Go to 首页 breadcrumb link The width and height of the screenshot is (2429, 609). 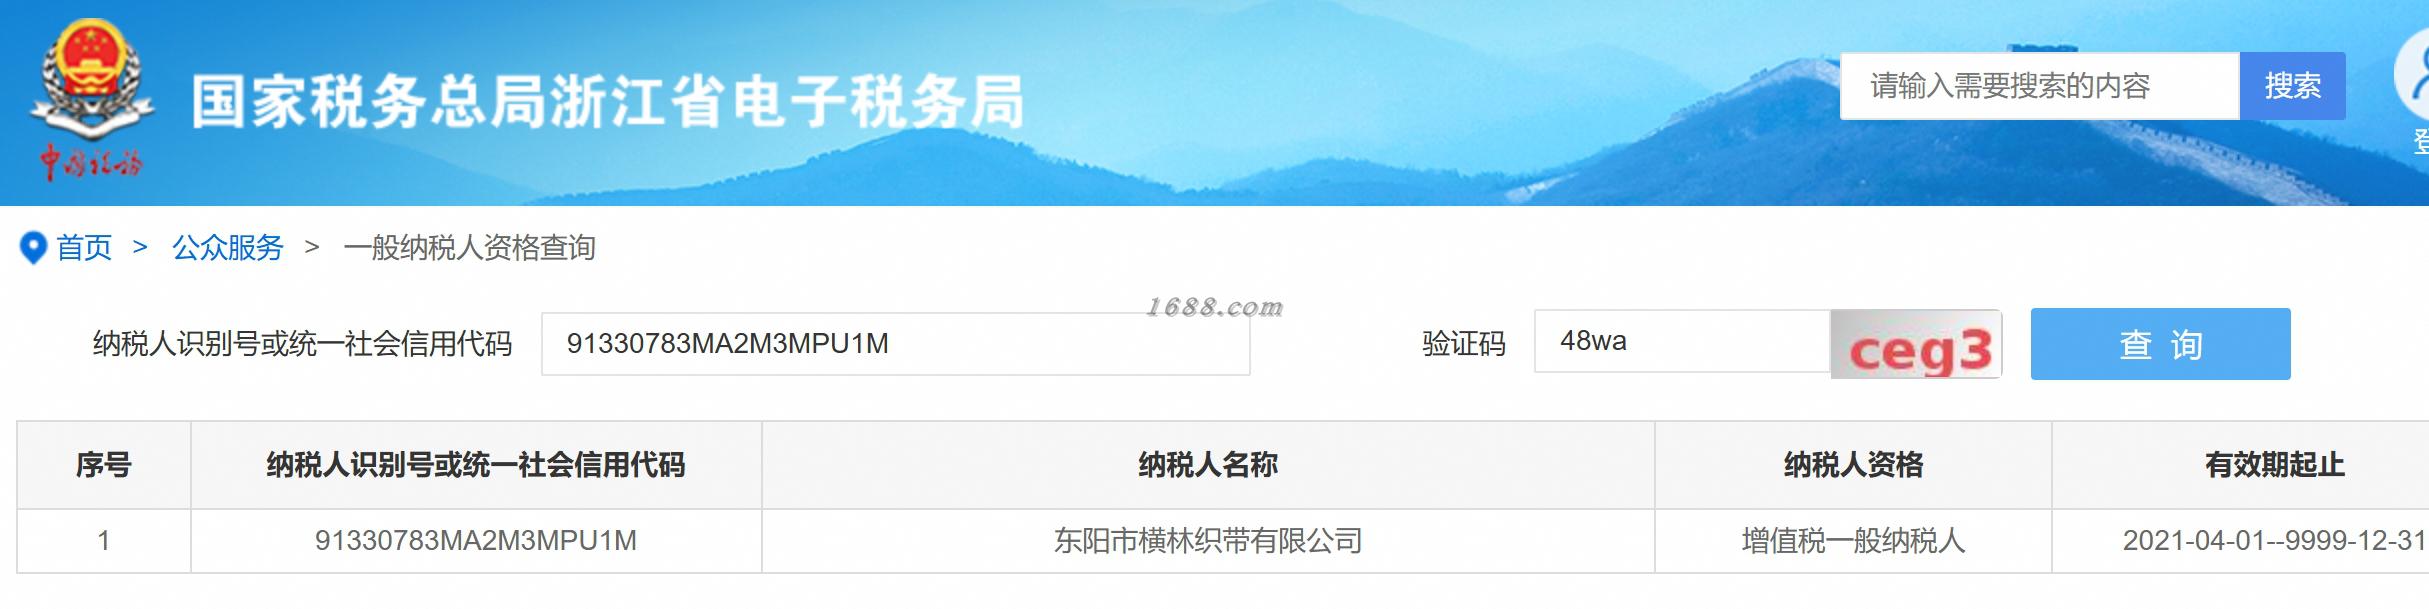pos(84,247)
